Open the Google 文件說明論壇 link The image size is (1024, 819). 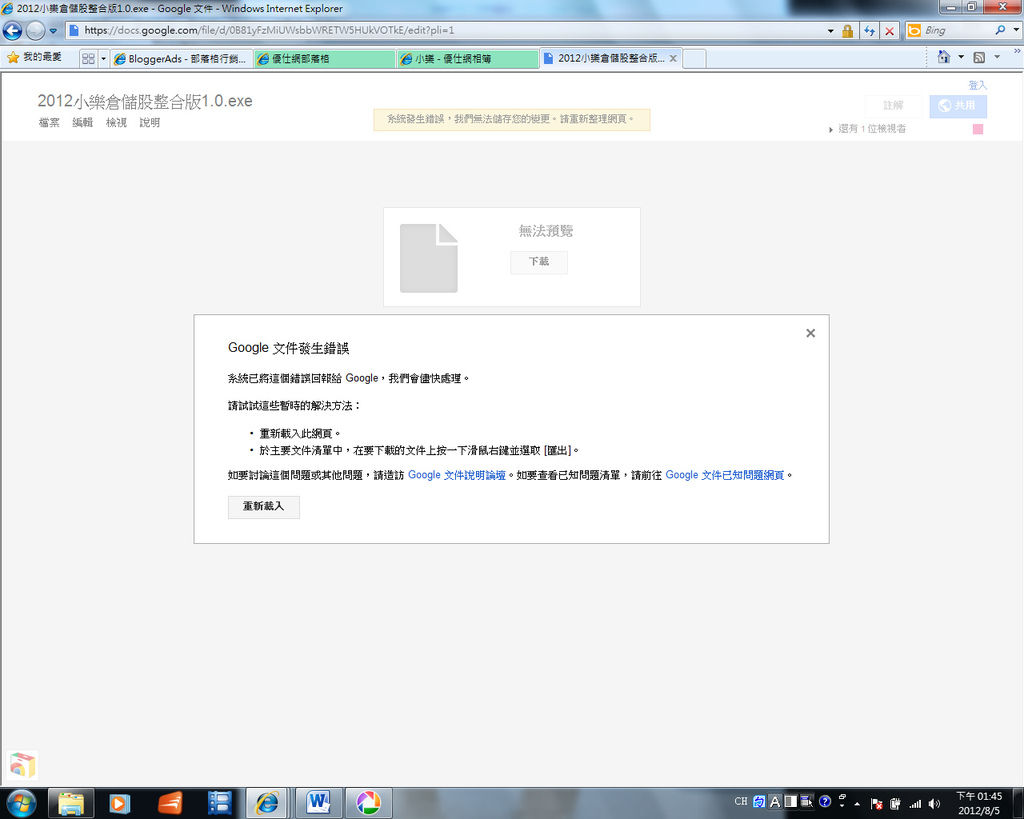point(456,475)
